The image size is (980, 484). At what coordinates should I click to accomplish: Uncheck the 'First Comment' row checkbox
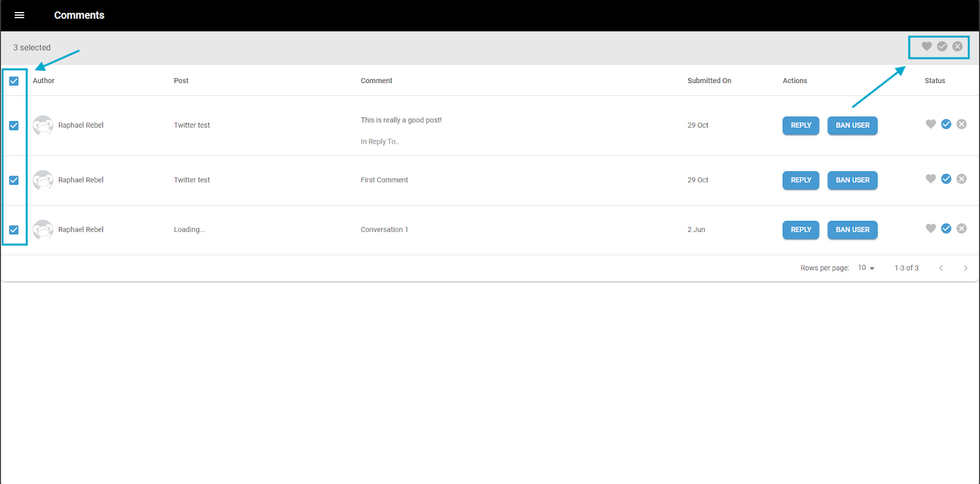(14, 180)
